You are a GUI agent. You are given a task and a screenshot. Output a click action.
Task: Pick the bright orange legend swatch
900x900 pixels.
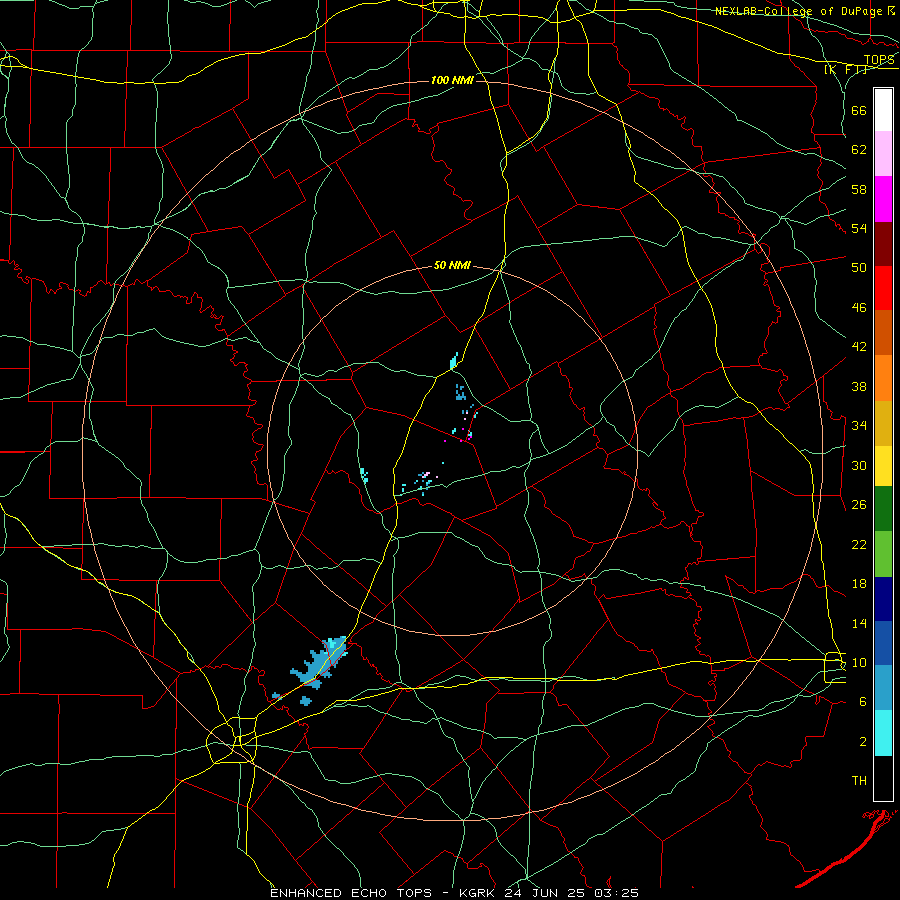(x=883, y=378)
